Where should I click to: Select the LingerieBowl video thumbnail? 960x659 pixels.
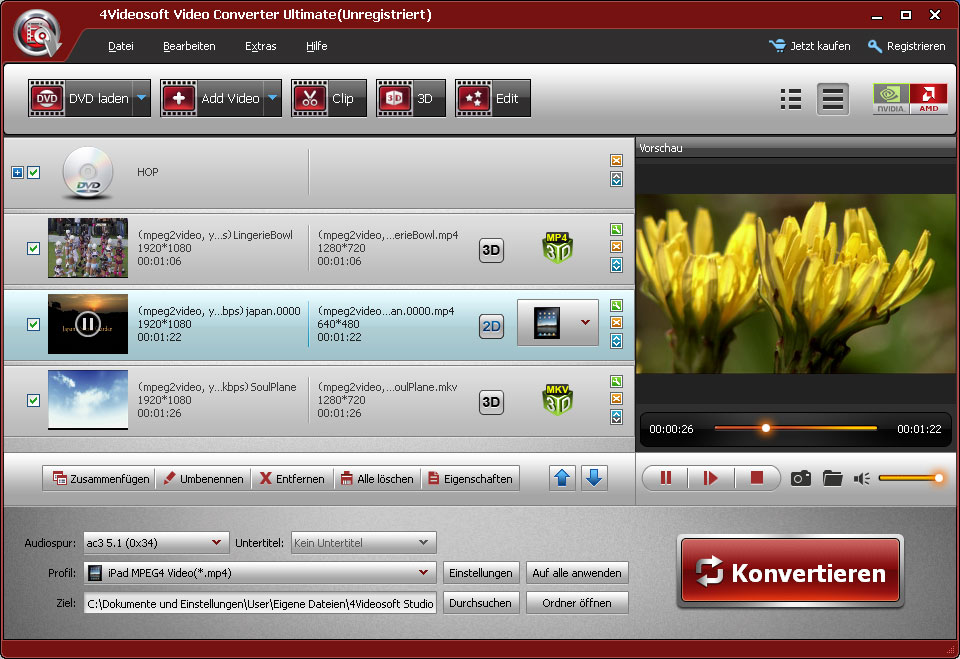88,247
